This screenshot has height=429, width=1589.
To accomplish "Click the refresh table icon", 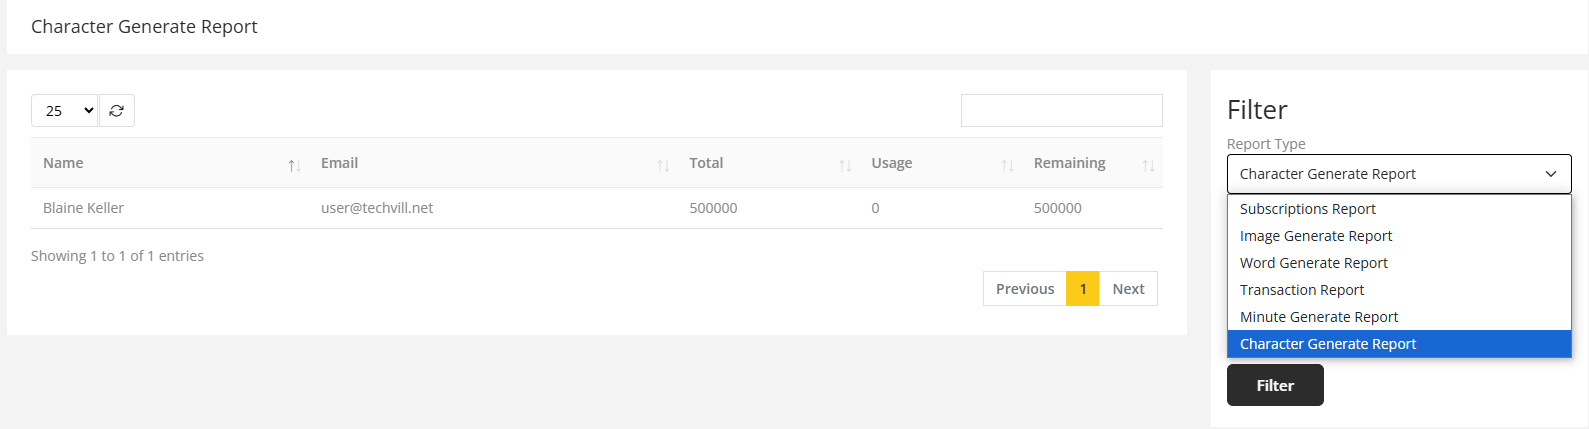I will point(117,111).
